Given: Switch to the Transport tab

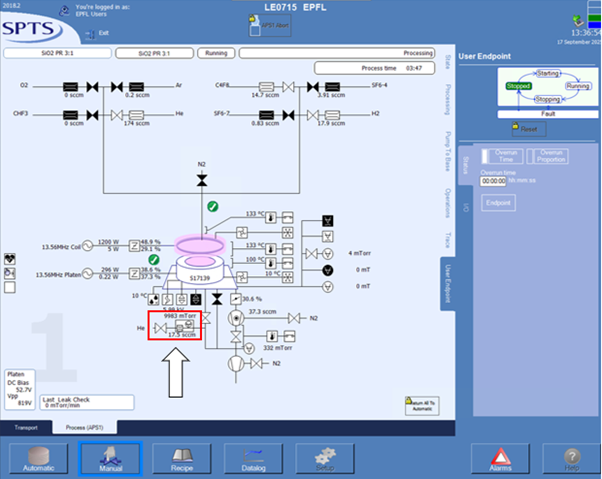Looking at the screenshot, I should pyautogui.click(x=26, y=427).
